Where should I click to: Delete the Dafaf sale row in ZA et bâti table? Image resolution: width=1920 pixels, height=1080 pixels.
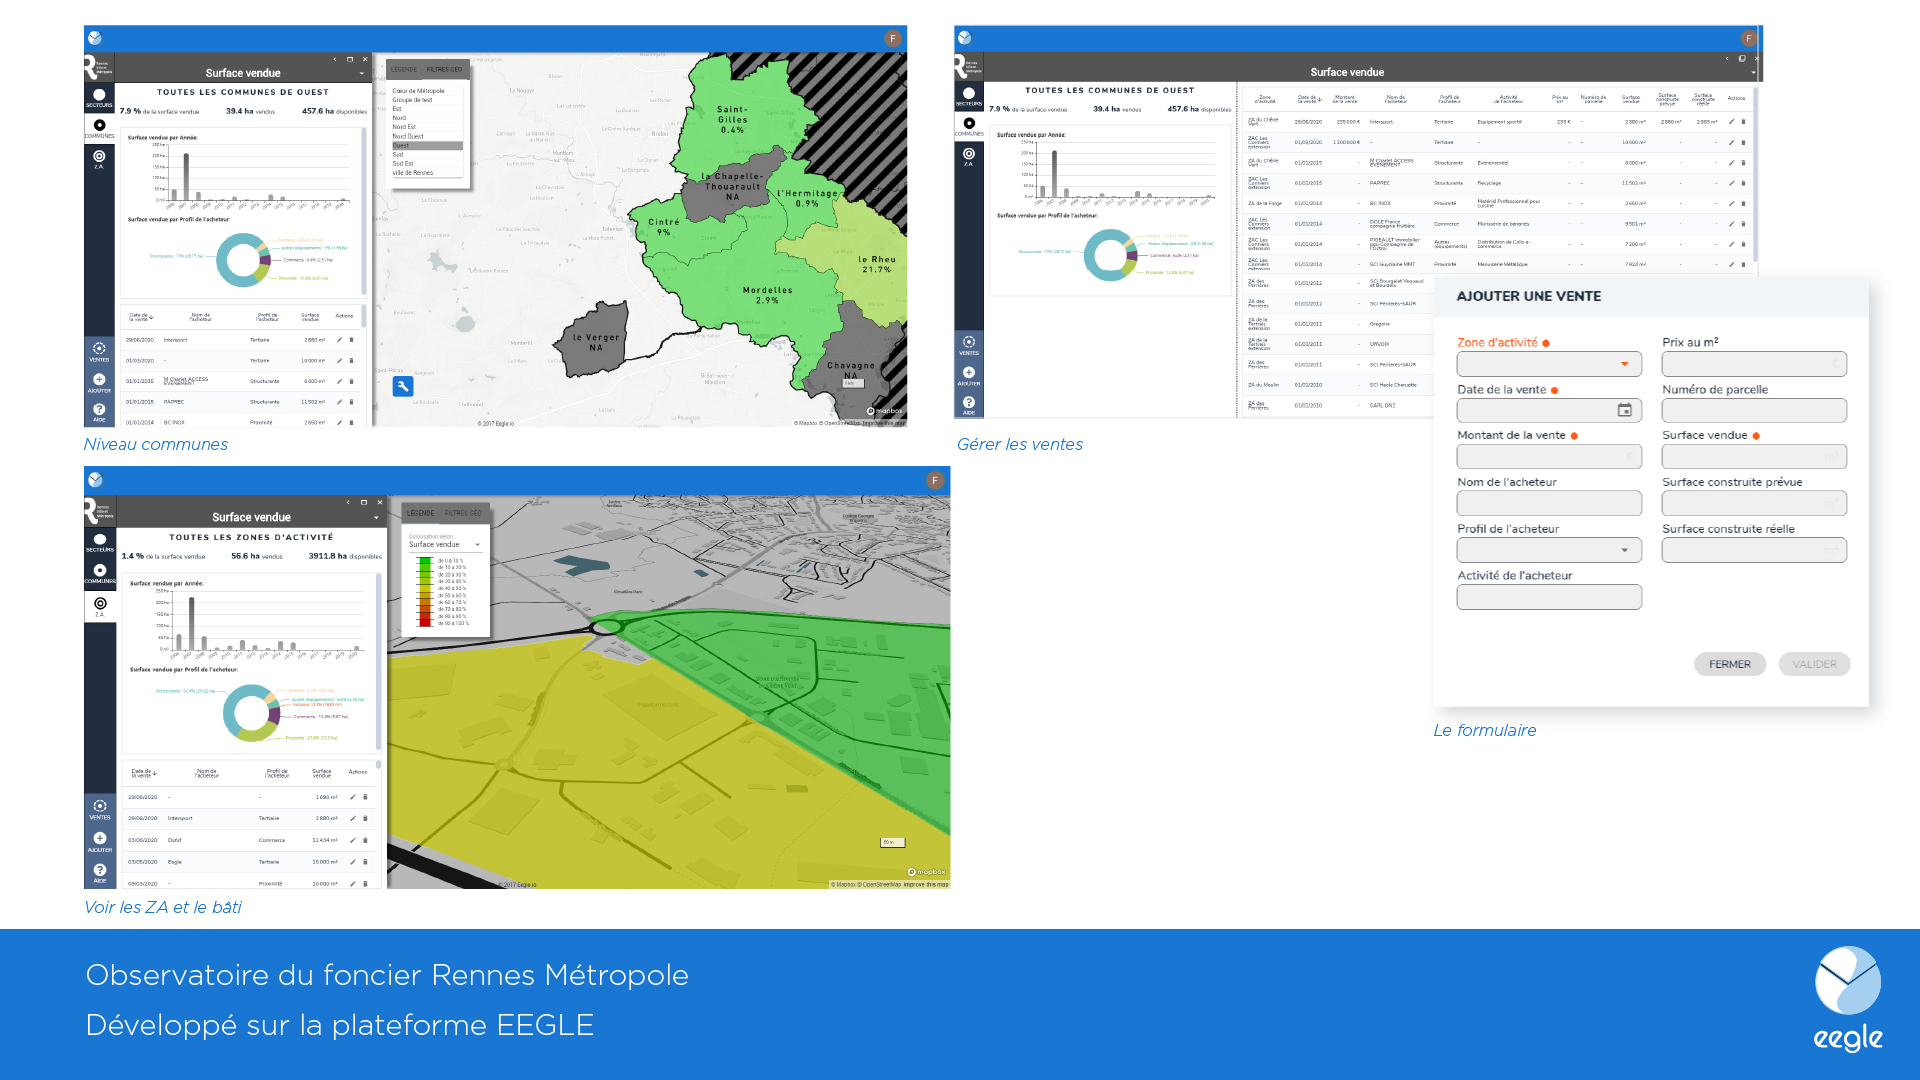pyautogui.click(x=365, y=840)
